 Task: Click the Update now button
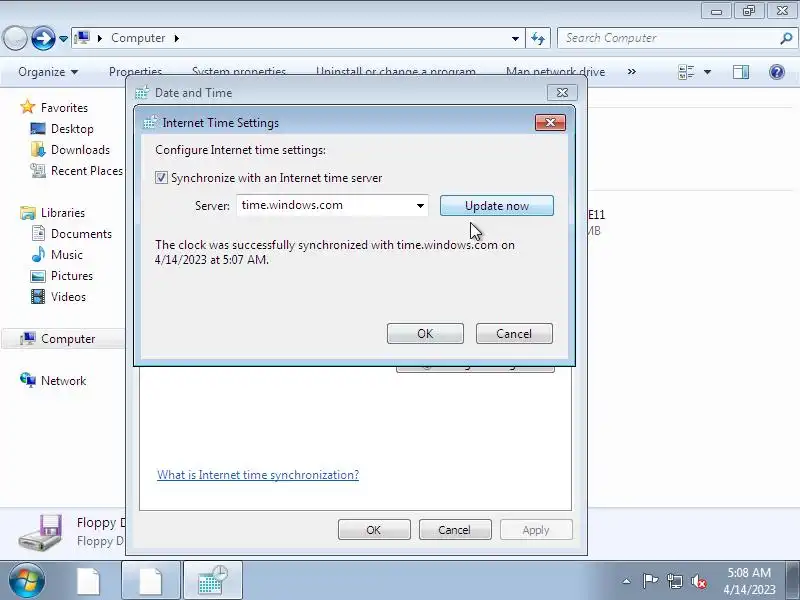click(496, 206)
